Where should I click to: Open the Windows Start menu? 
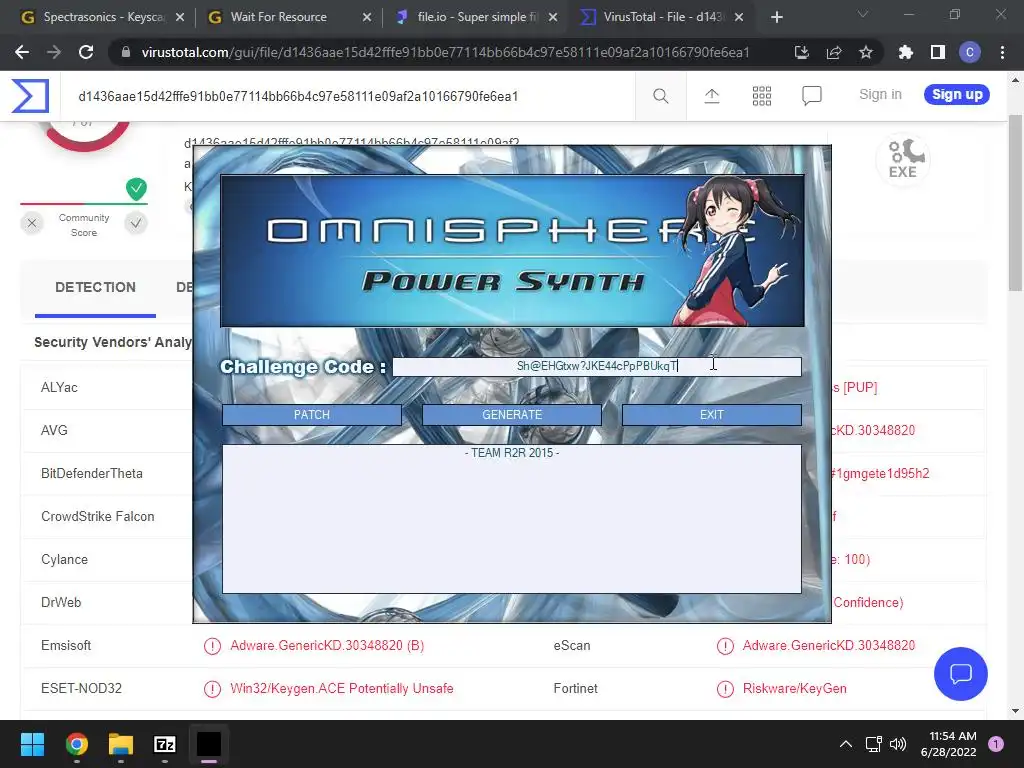(32, 744)
